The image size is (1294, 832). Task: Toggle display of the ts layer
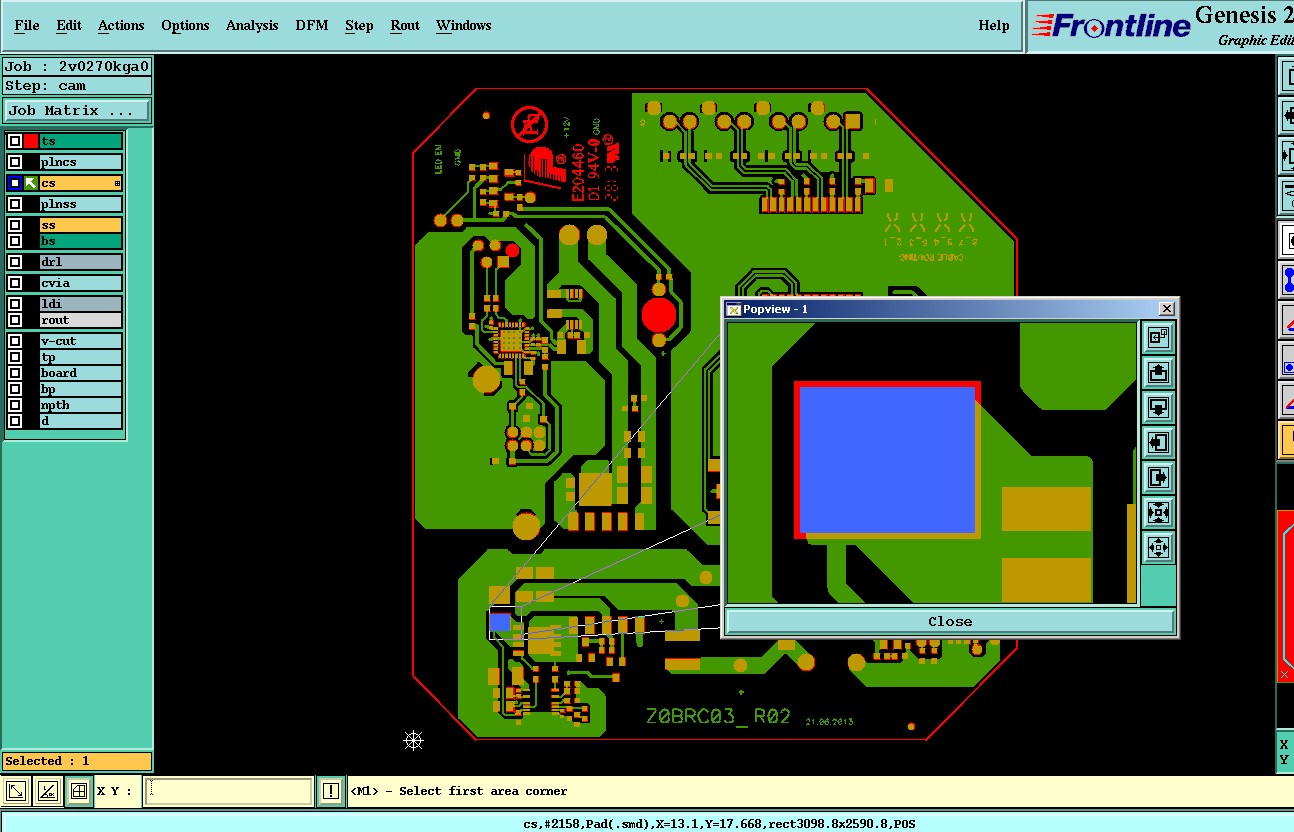point(15,141)
